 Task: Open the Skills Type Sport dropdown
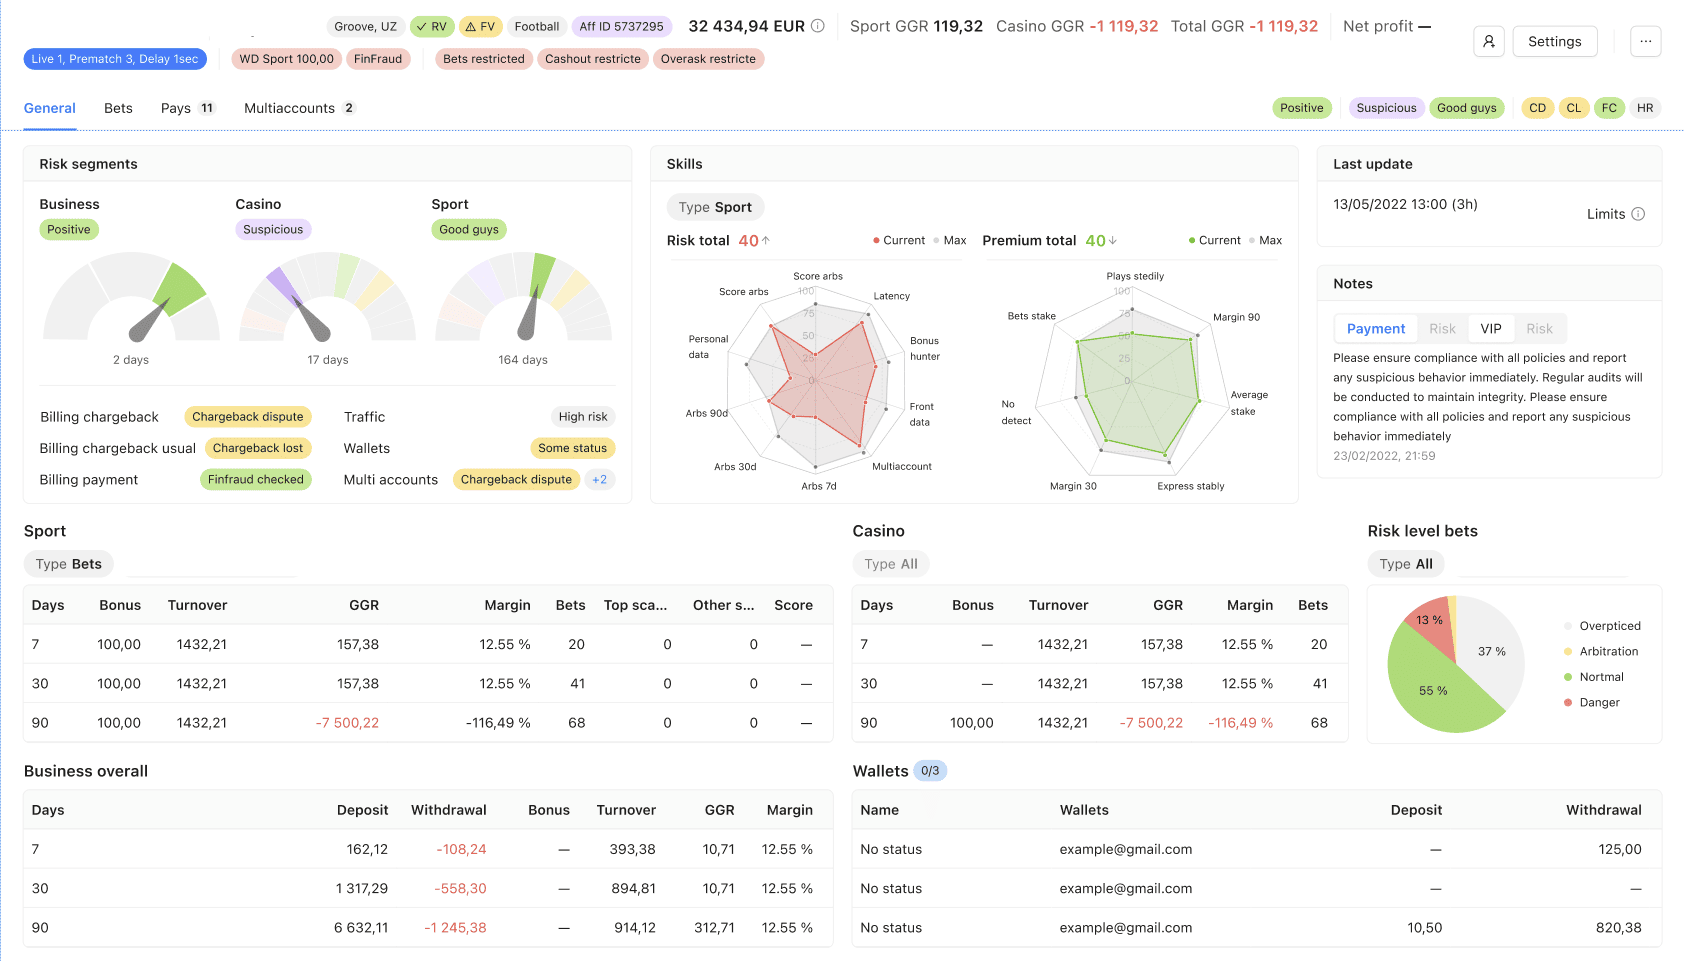[x=714, y=207]
